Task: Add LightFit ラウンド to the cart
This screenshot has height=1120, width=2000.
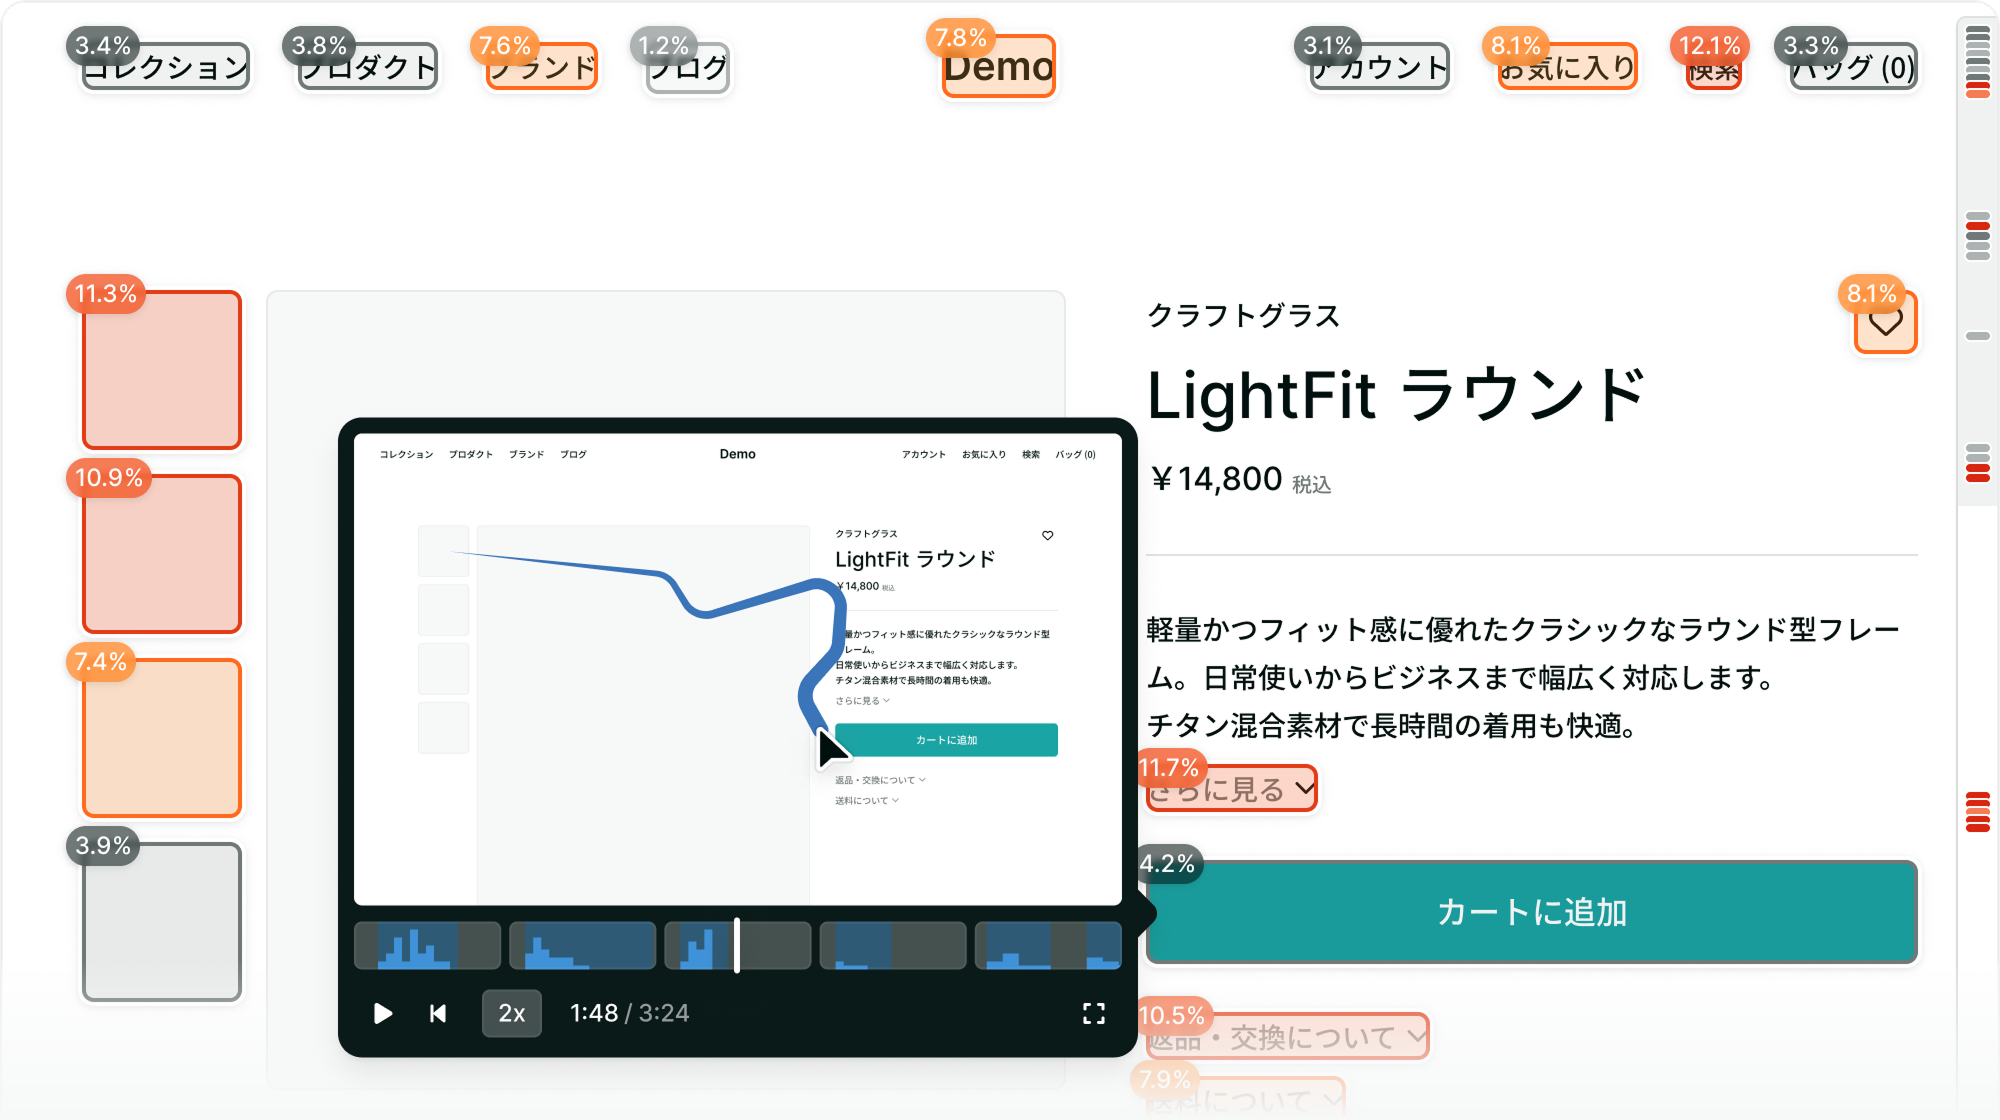Action: 1530,912
